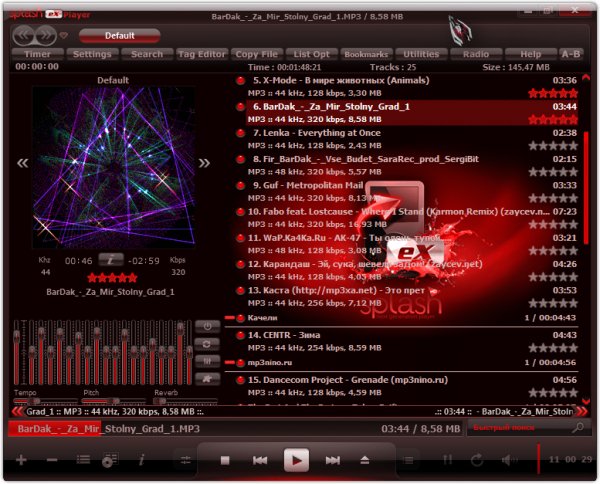Open track info via the bottom italic i icon
This screenshot has width=600, height=484.
[141, 460]
